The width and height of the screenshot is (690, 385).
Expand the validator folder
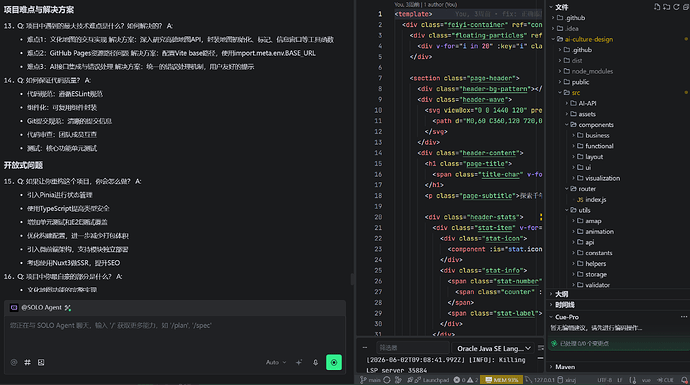(x=618, y=285)
